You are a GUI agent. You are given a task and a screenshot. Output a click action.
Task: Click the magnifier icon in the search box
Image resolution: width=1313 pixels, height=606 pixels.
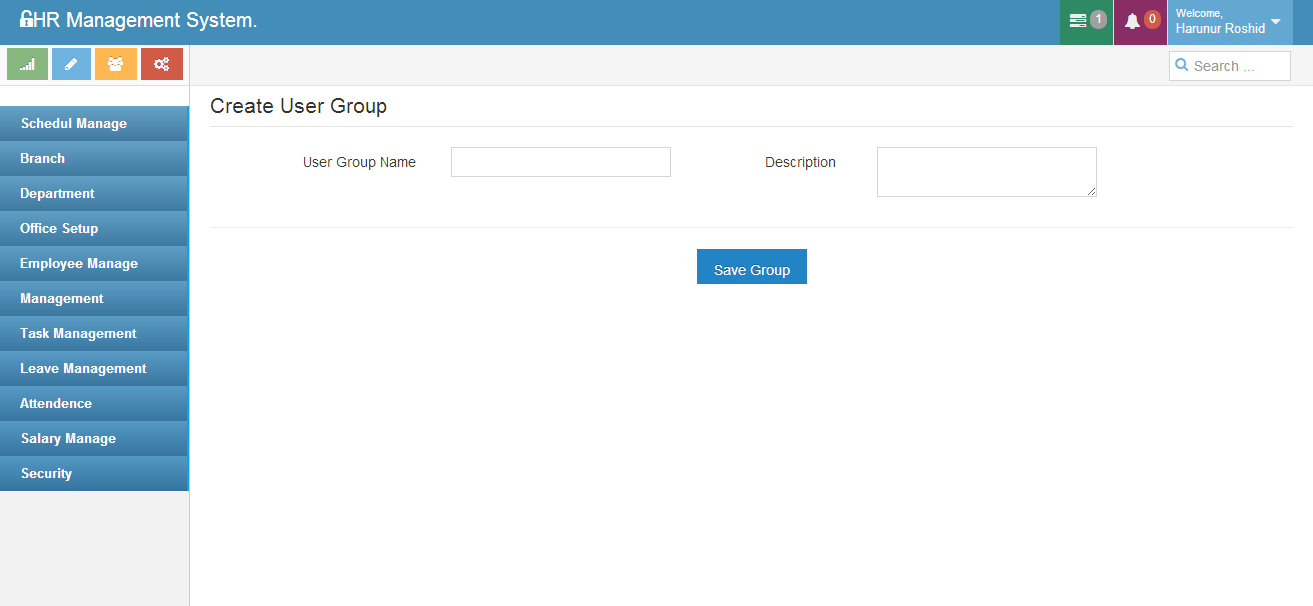(1182, 66)
